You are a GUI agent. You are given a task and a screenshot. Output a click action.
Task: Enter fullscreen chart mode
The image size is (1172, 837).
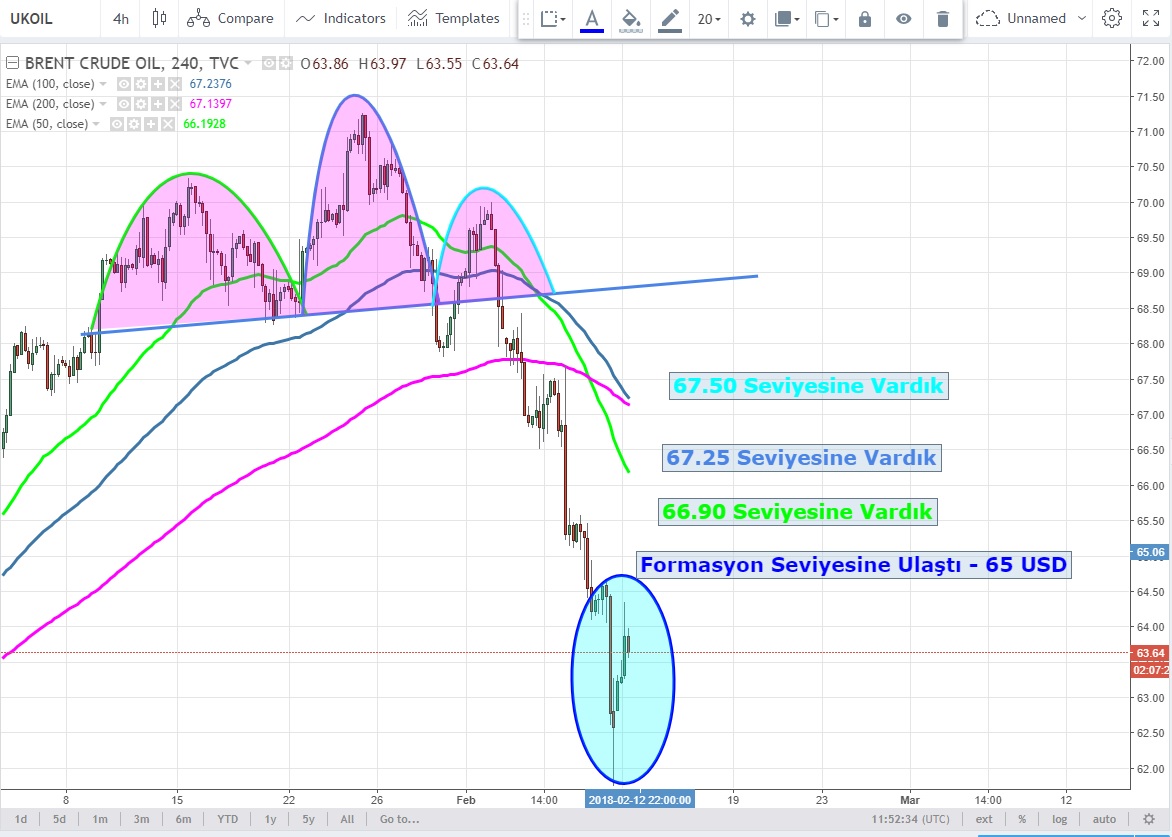tap(1148, 18)
